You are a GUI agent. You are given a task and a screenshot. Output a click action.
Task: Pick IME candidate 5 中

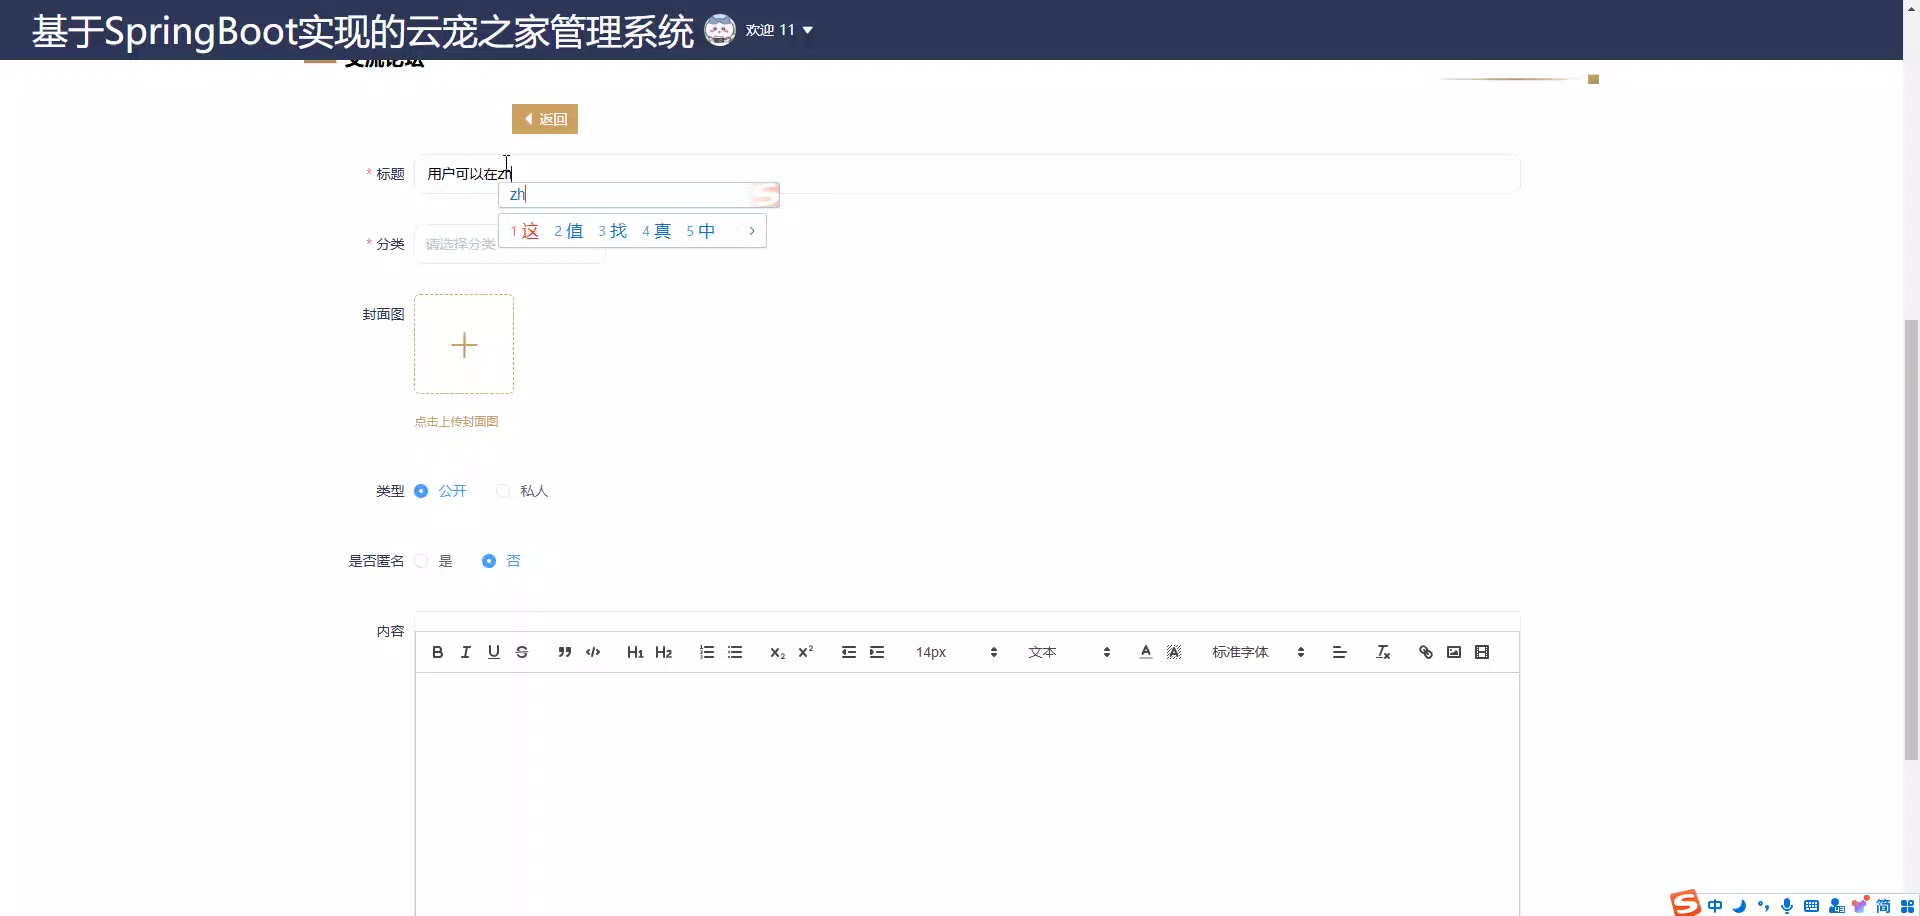(701, 231)
